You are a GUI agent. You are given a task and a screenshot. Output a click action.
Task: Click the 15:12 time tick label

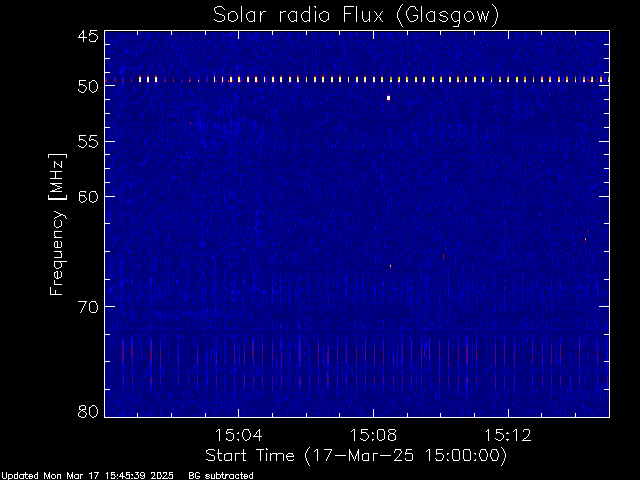click(508, 435)
